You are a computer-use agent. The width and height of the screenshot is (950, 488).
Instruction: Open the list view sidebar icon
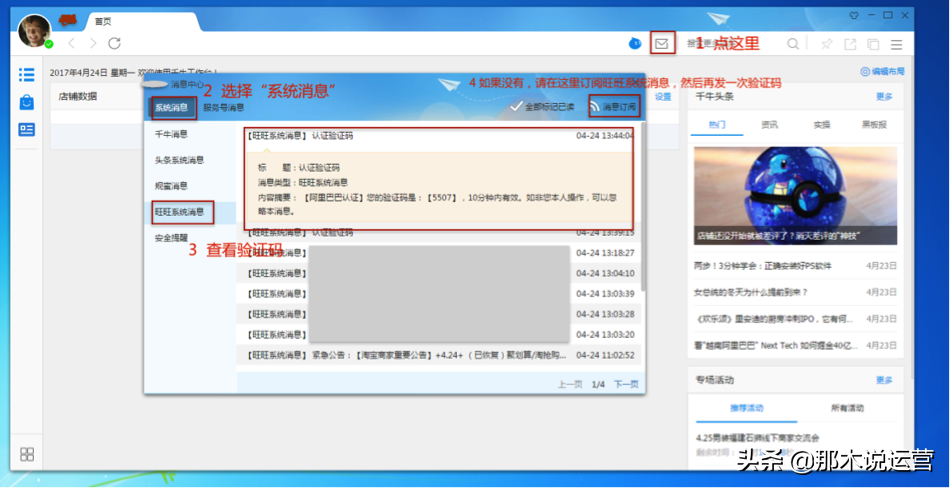[x=27, y=75]
